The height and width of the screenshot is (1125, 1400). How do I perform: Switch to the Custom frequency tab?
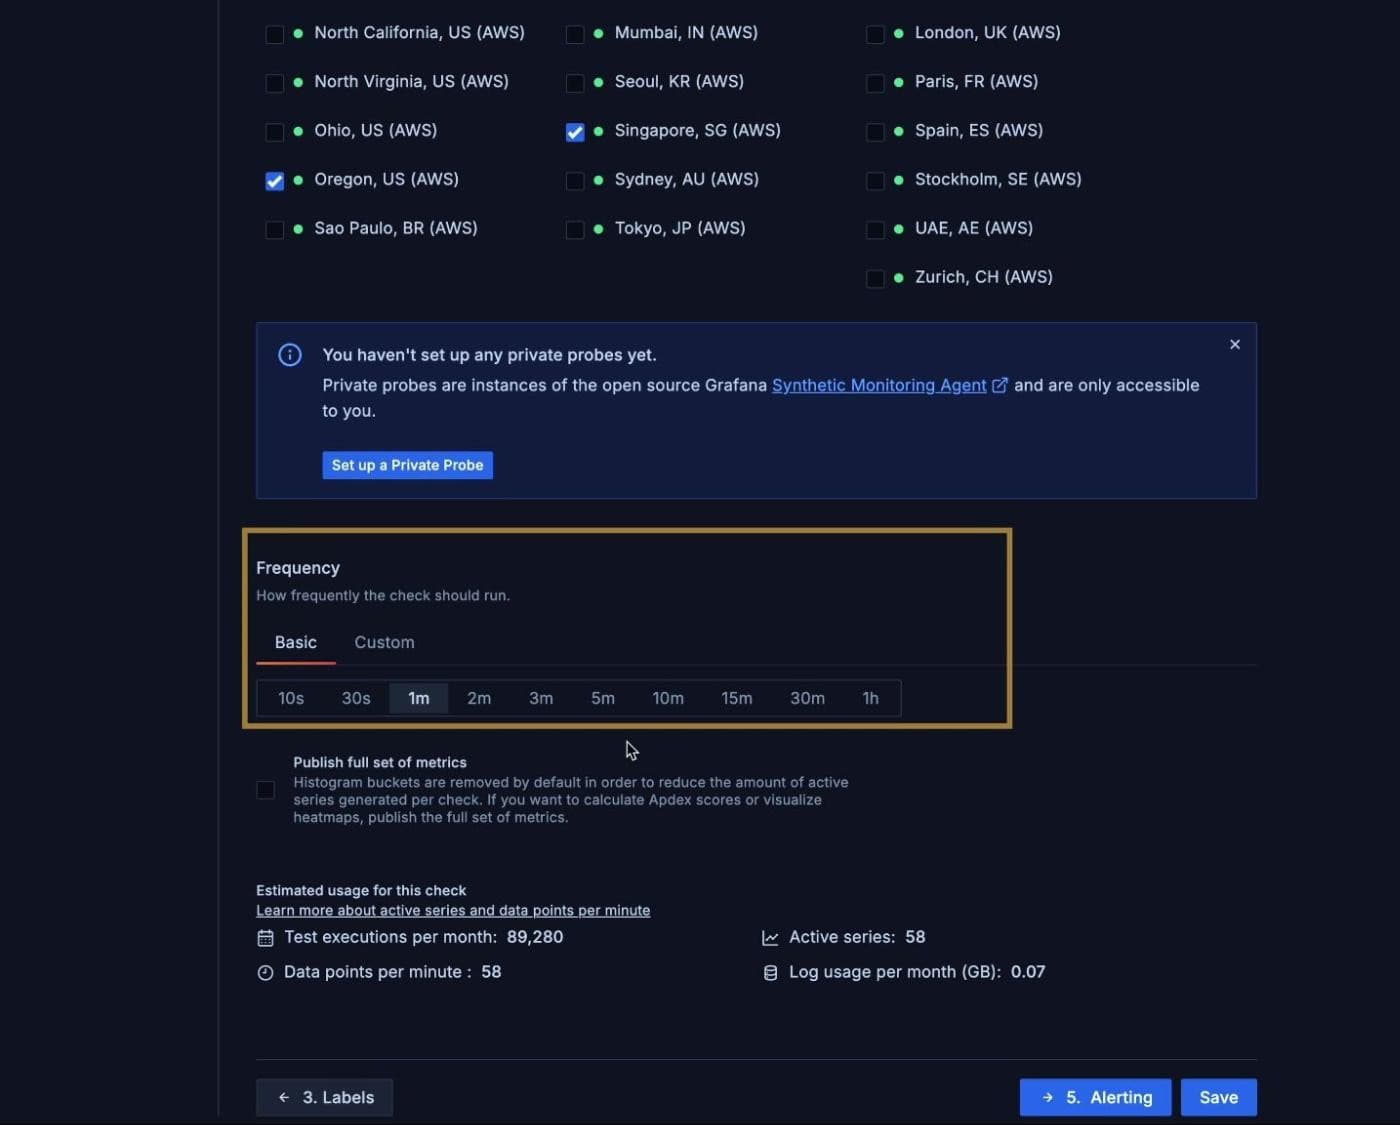[384, 642]
